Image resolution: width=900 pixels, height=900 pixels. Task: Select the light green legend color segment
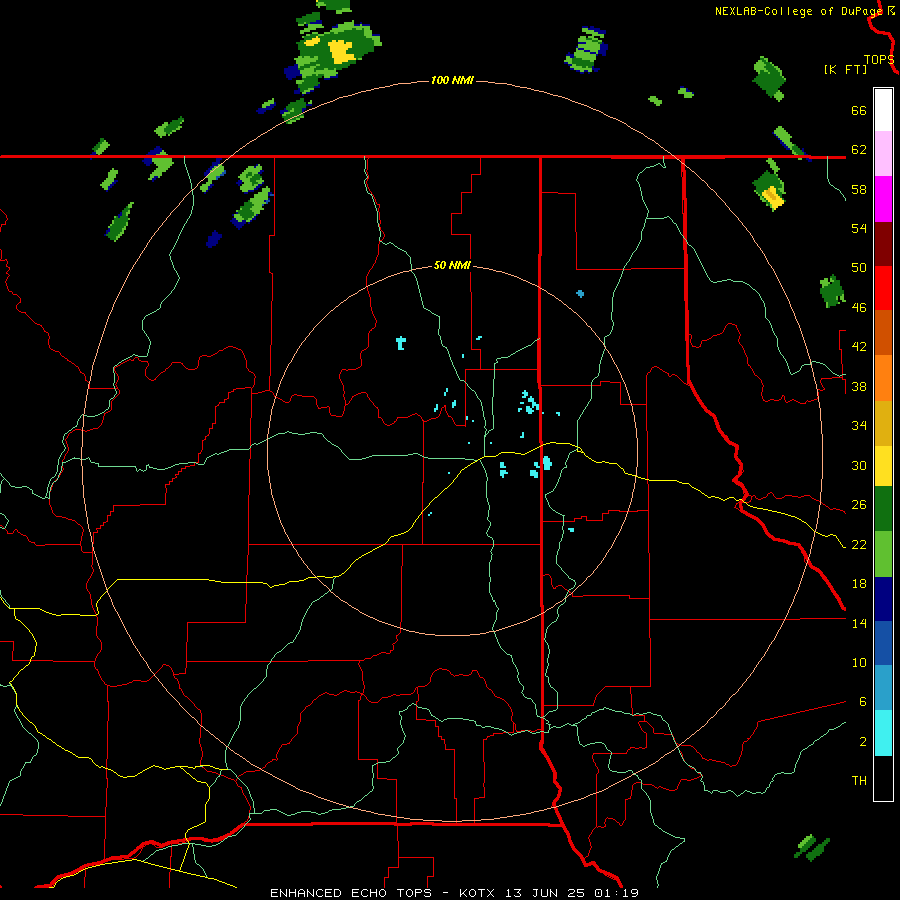[883, 554]
